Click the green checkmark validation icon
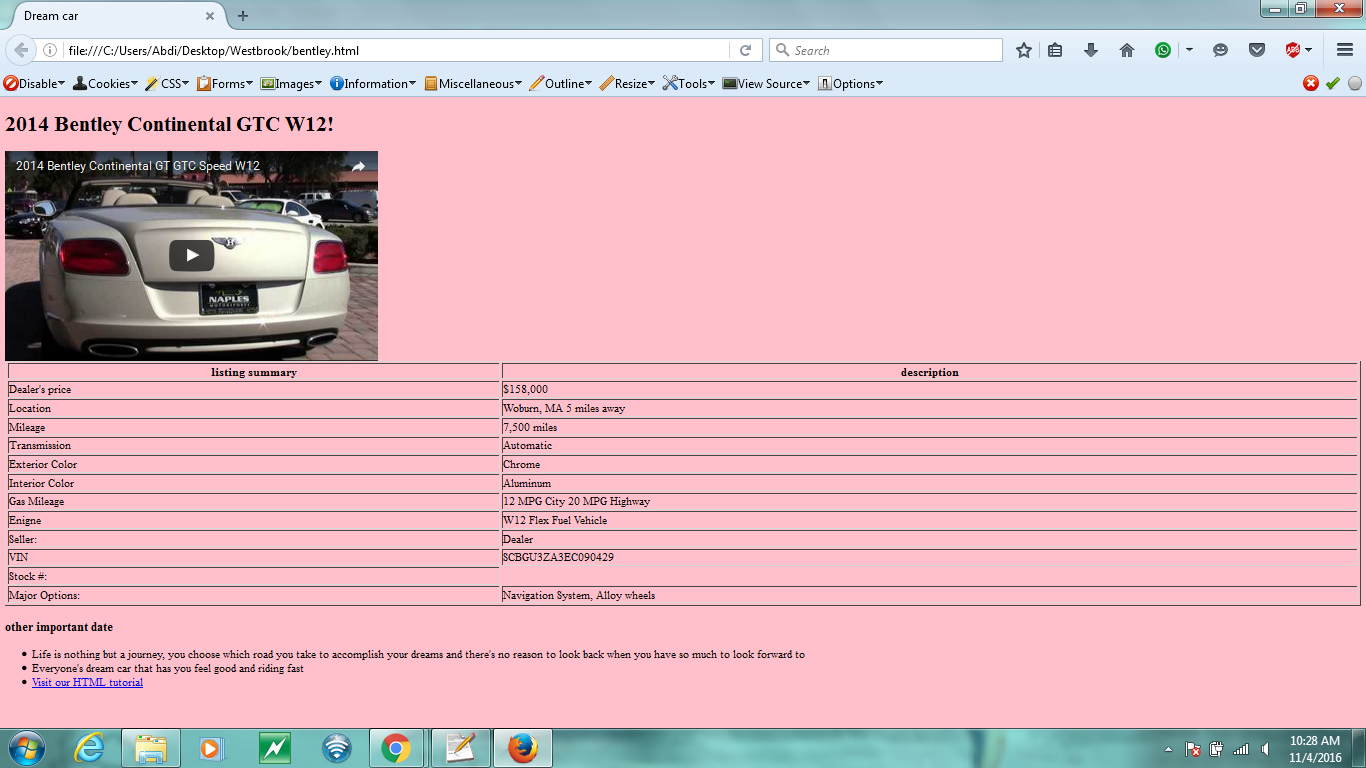Viewport: 1366px width, 768px height. tap(1333, 84)
